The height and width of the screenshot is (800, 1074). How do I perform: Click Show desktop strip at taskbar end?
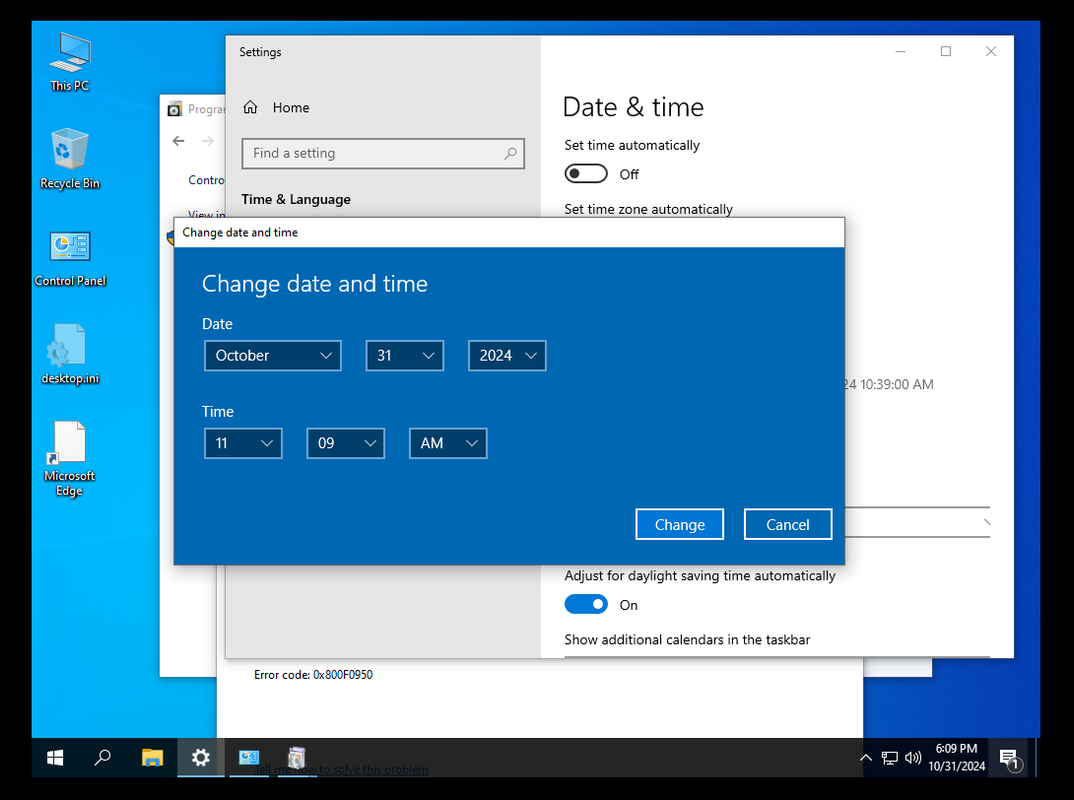point(1037,758)
